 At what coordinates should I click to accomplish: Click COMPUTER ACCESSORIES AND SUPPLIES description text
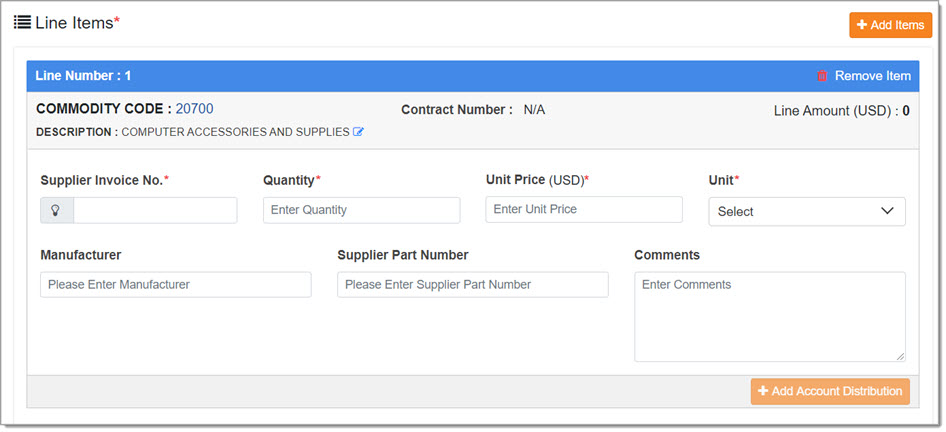(235, 132)
